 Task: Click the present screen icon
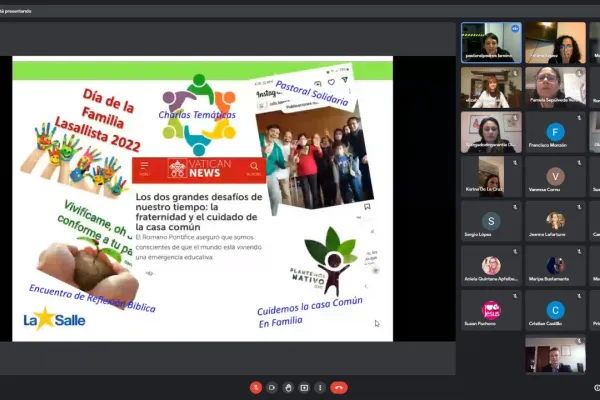coord(304,388)
